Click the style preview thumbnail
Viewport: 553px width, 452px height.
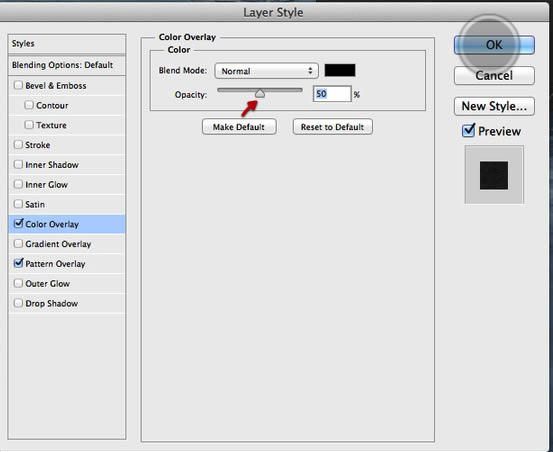coord(494,175)
